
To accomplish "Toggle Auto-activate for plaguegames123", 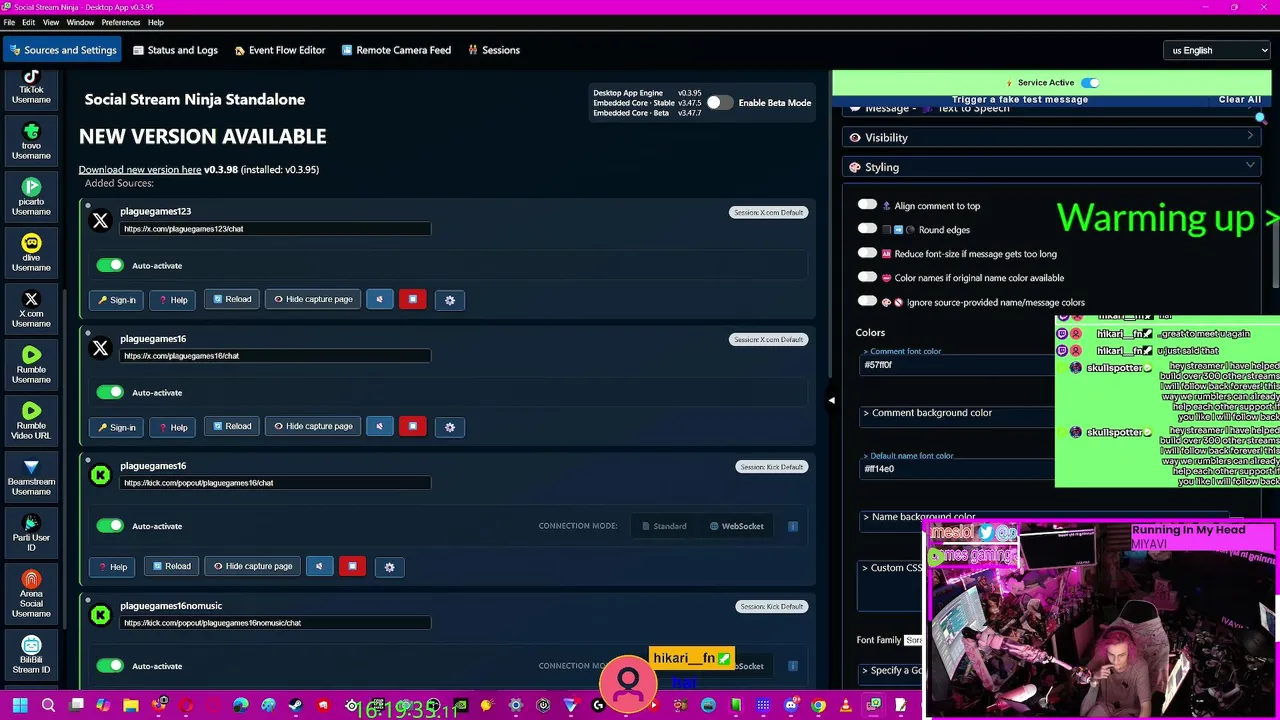I will (x=110, y=265).
